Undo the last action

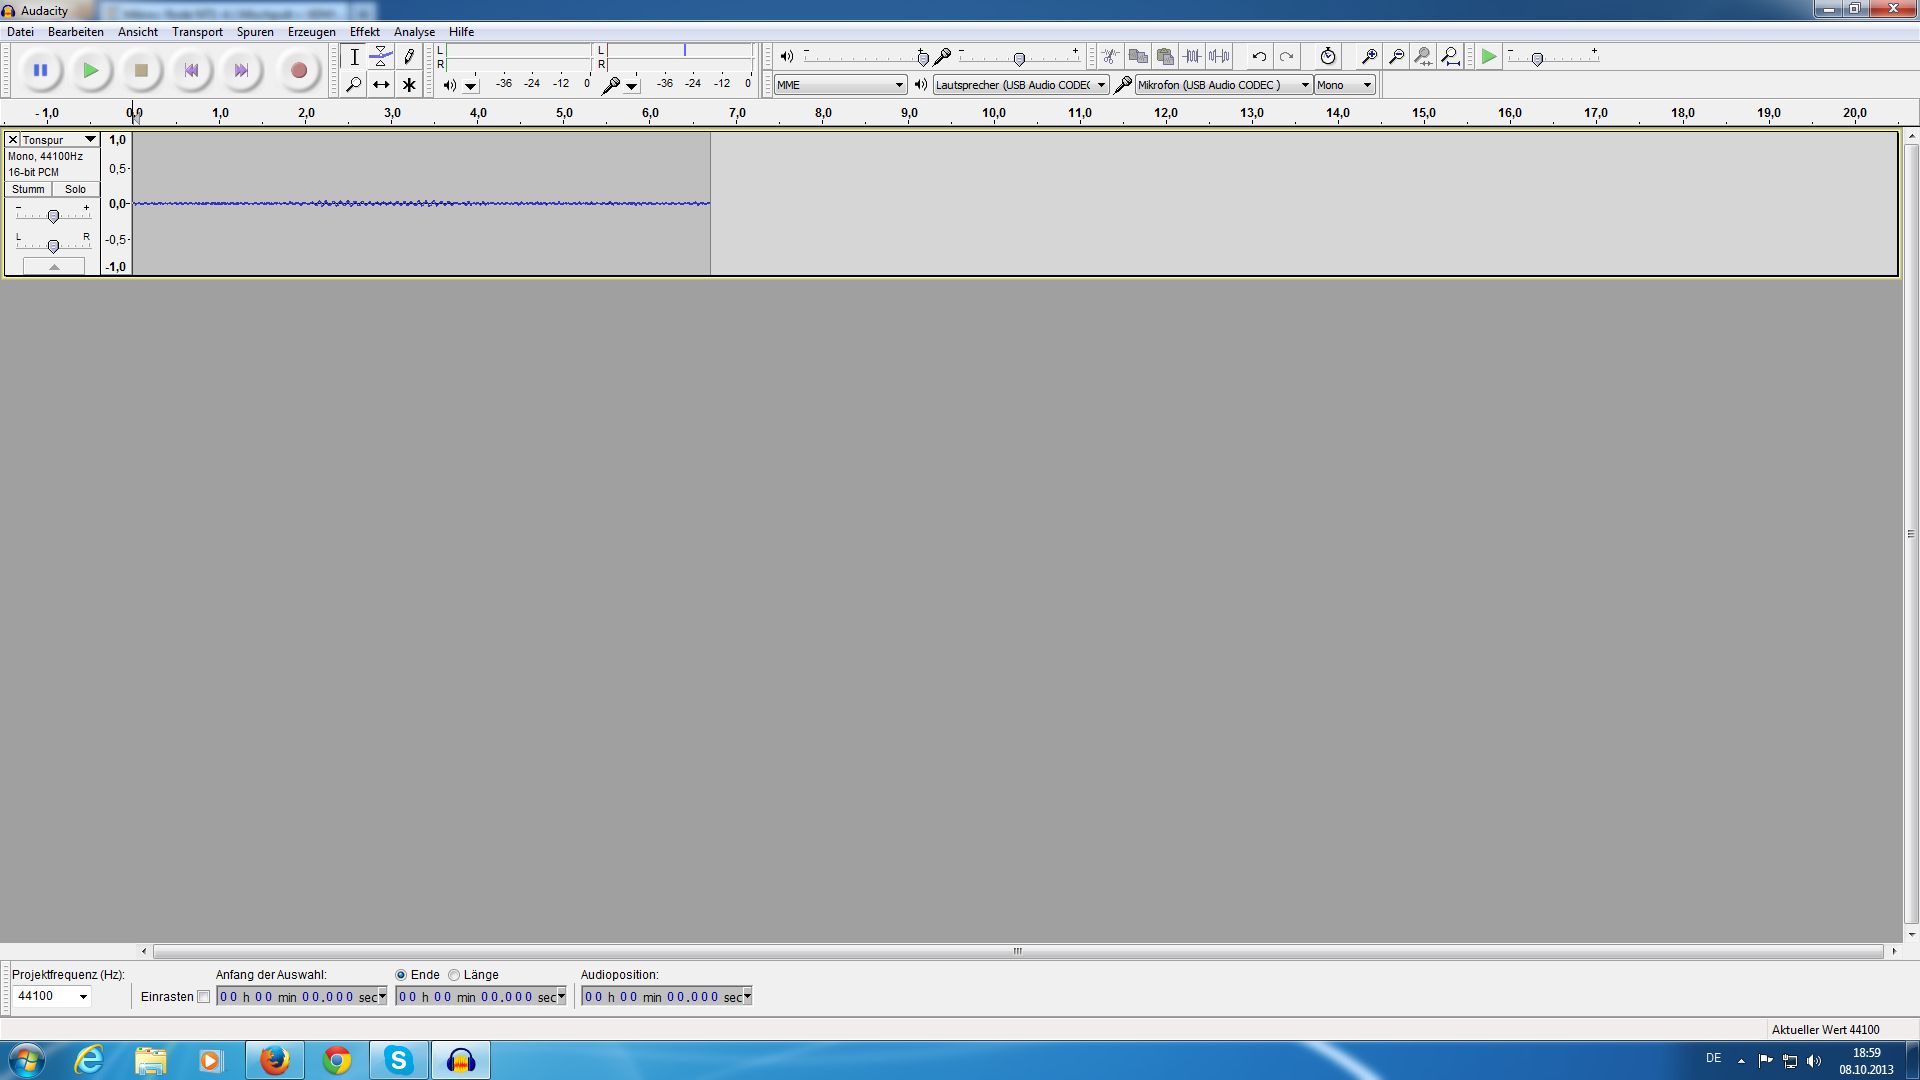coord(1259,57)
